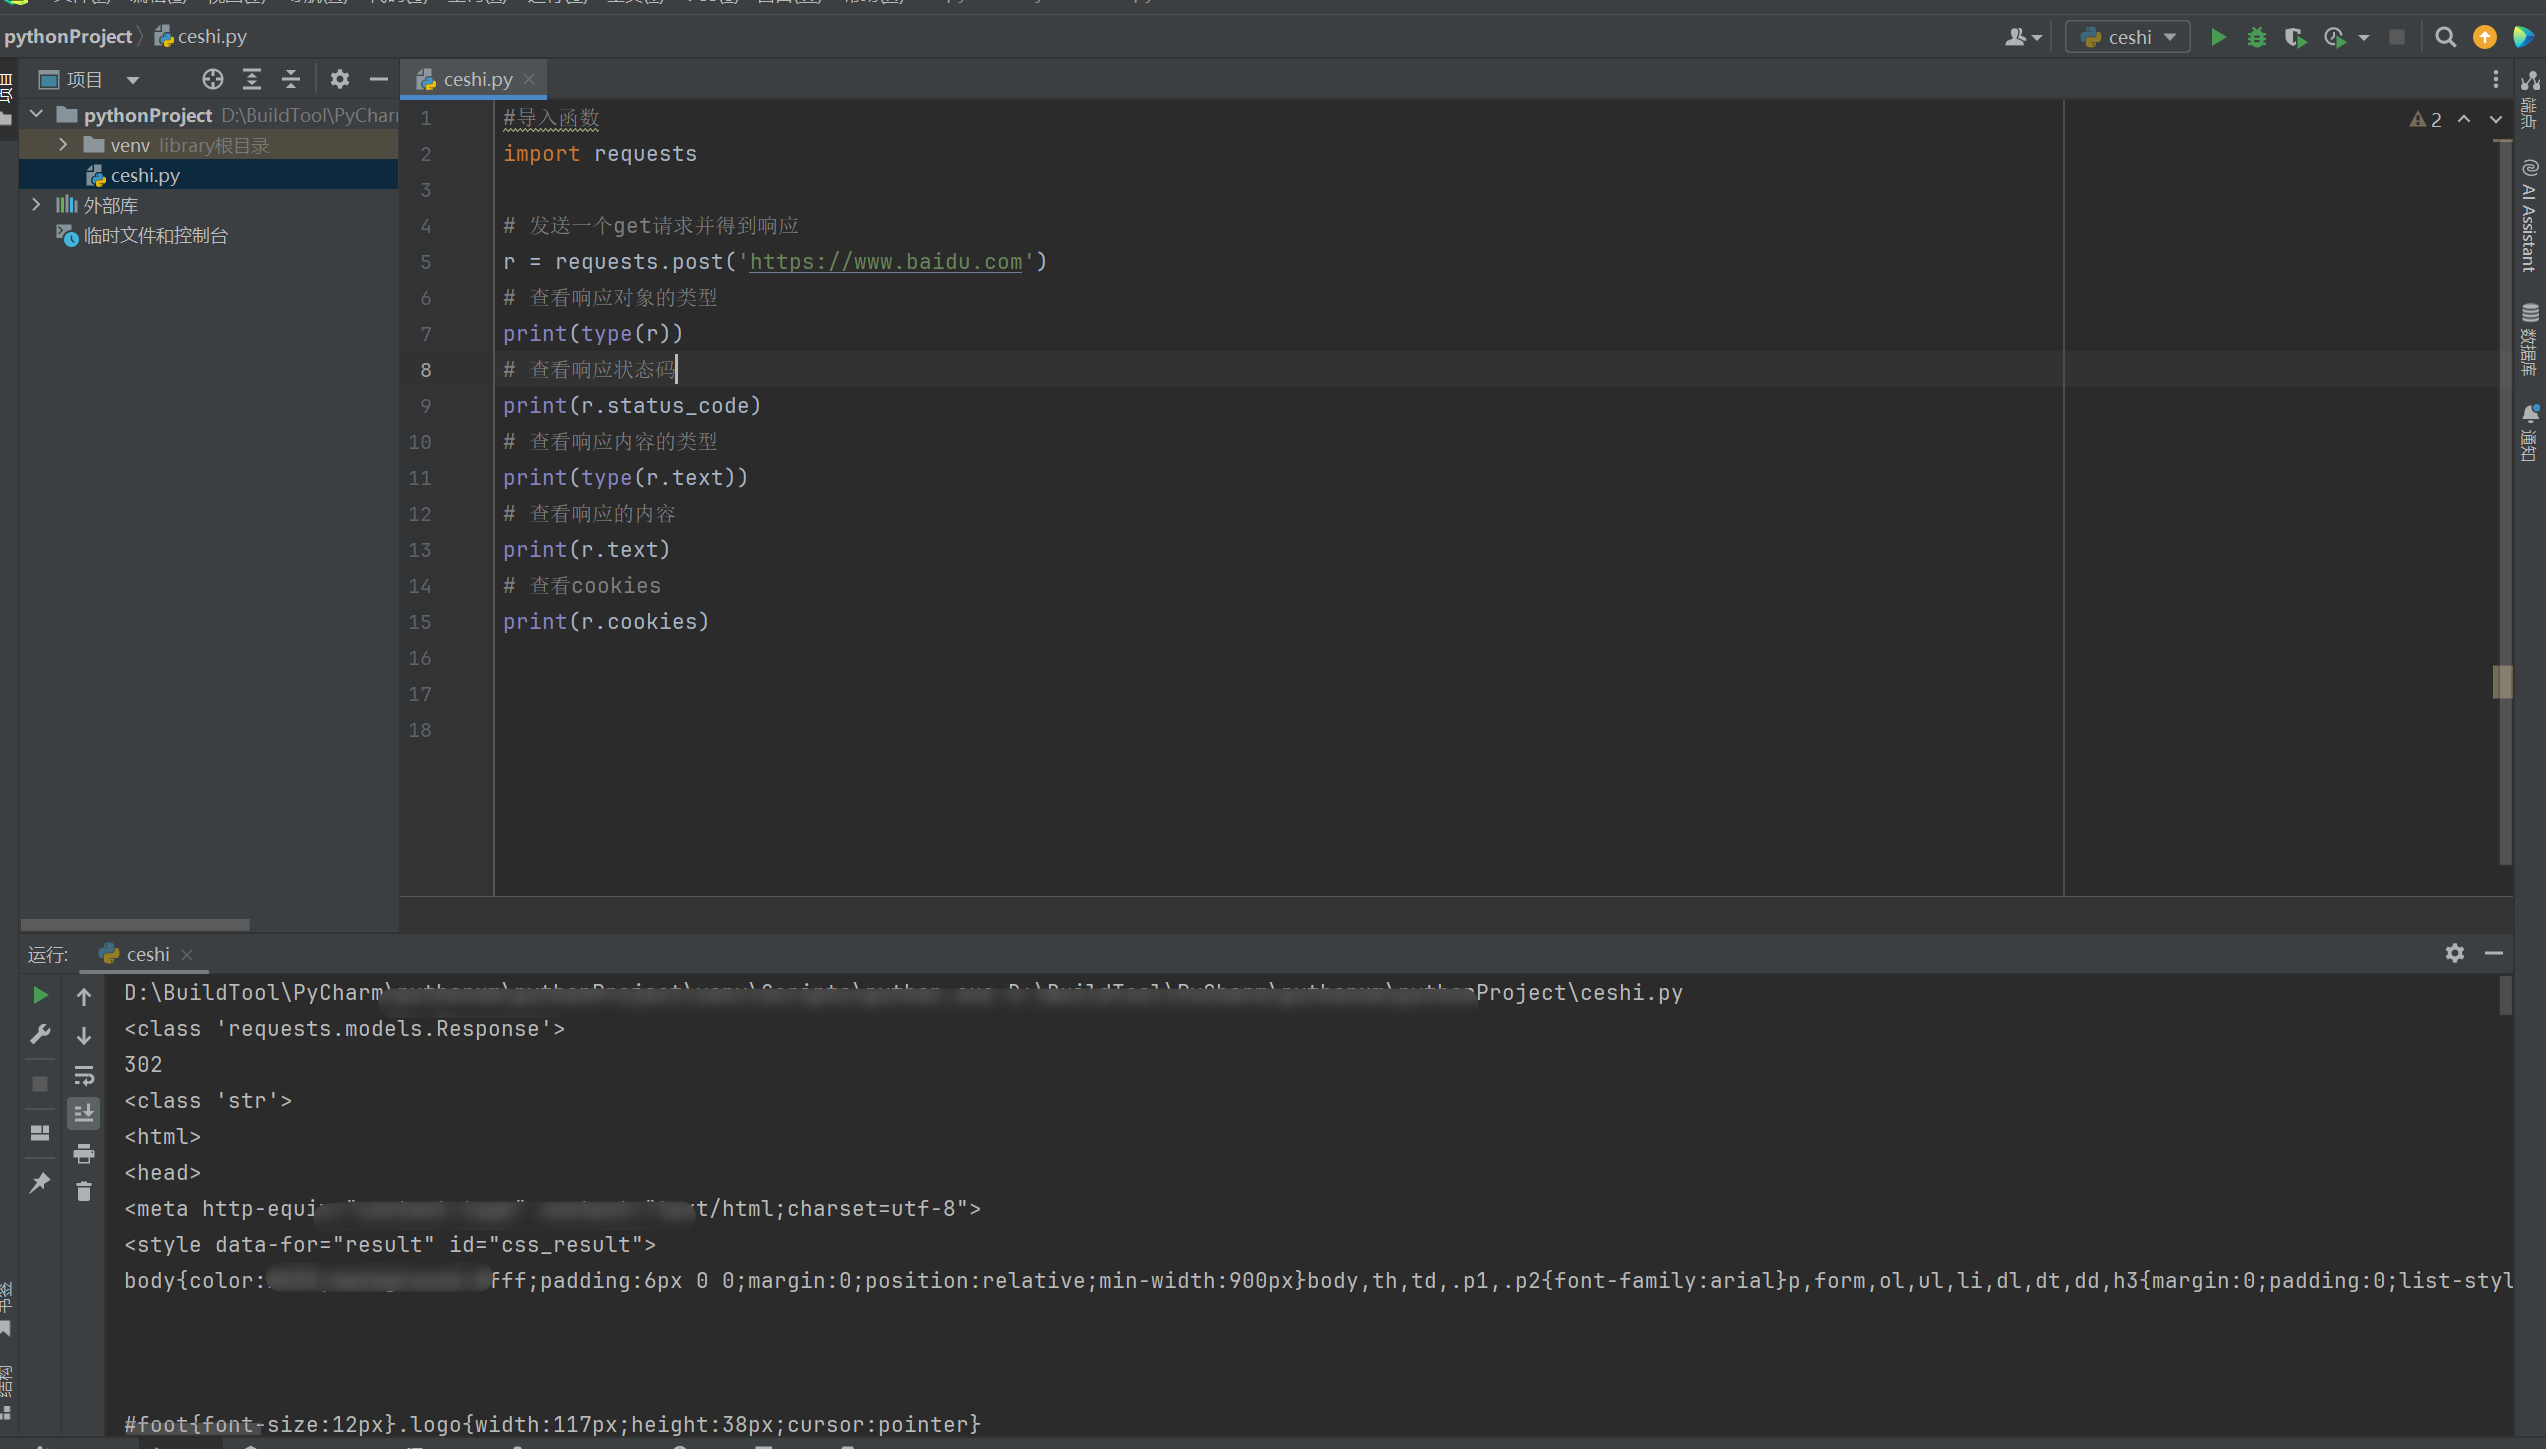Click the 302 status output line
Image resolution: width=2546 pixels, height=1449 pixels.
pyautogui.click(x=143, y=1064)
